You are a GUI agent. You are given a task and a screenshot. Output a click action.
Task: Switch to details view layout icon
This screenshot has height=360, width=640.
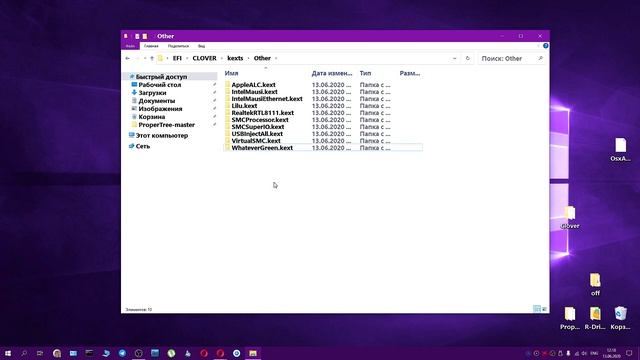pyautogui.click(x=537, y=309)
